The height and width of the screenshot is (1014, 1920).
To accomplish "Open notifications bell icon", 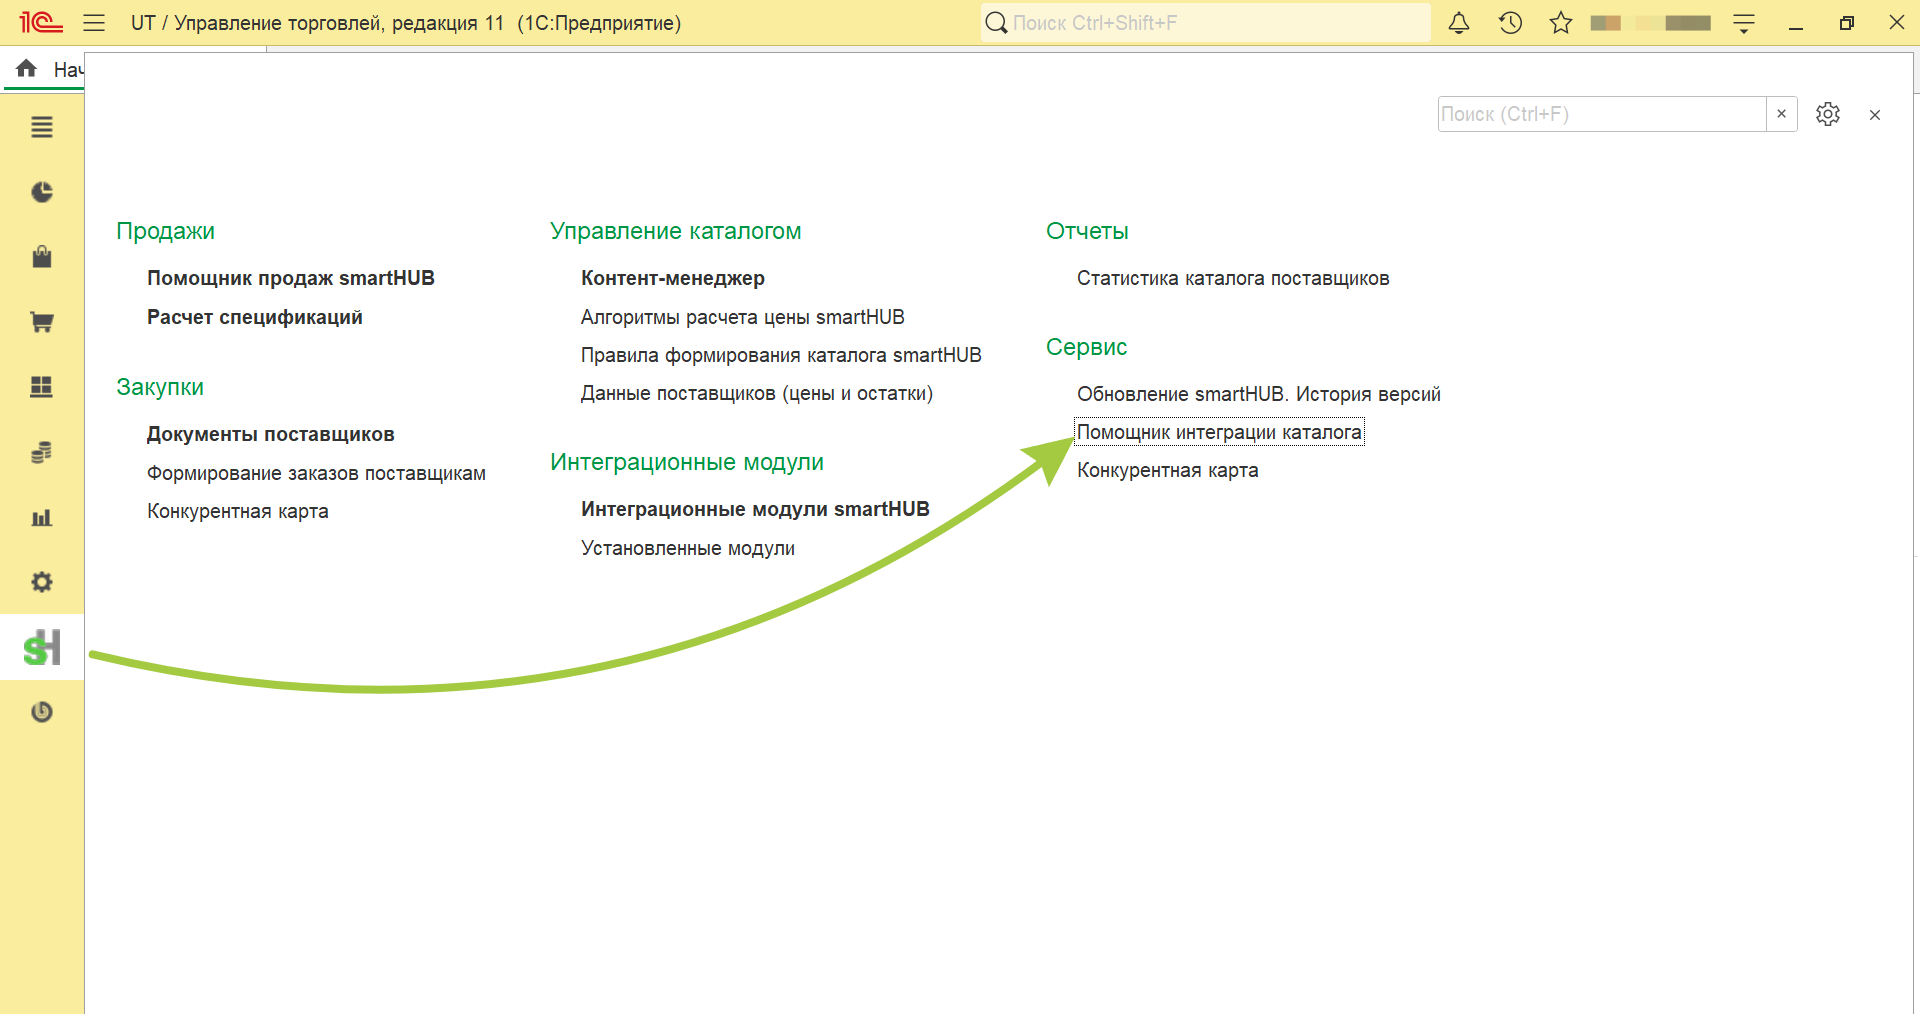I will point(1459,22).
